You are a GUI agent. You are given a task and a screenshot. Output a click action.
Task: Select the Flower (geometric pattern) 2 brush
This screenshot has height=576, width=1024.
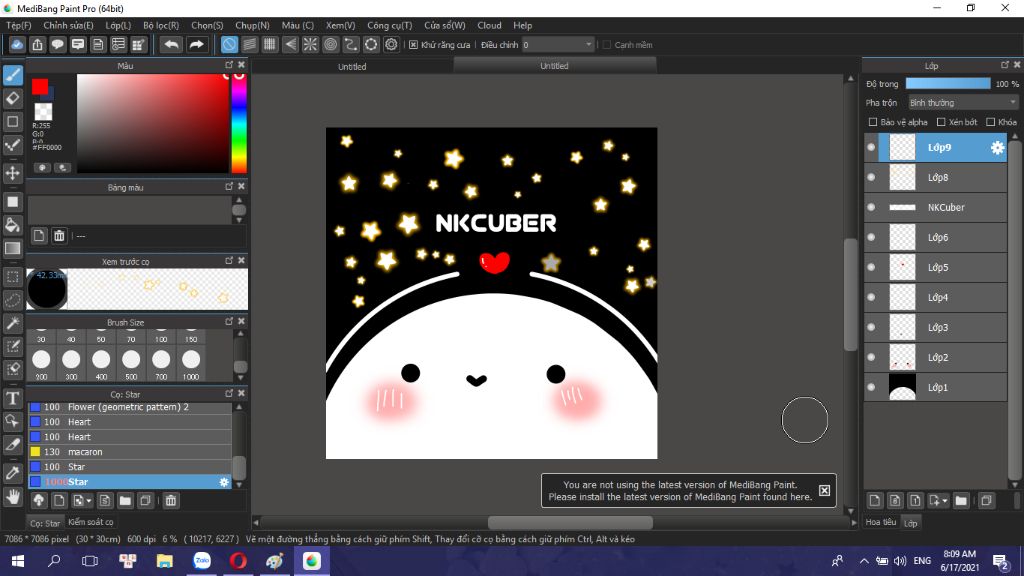(130, 407)
